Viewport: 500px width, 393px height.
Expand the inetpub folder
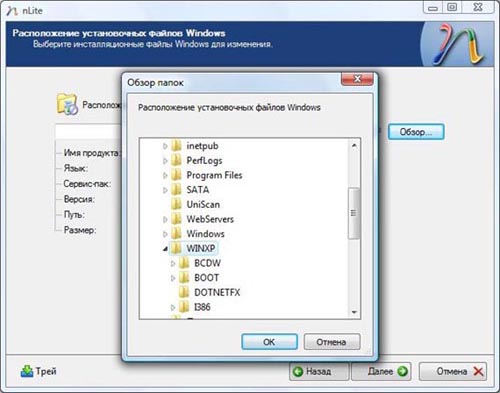click(165, 146)
